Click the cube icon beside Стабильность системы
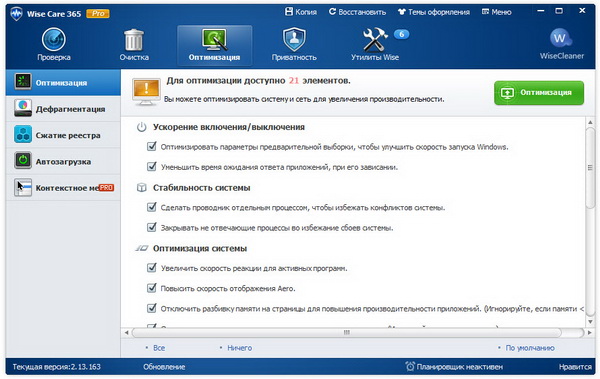 [x=142, y=188]
